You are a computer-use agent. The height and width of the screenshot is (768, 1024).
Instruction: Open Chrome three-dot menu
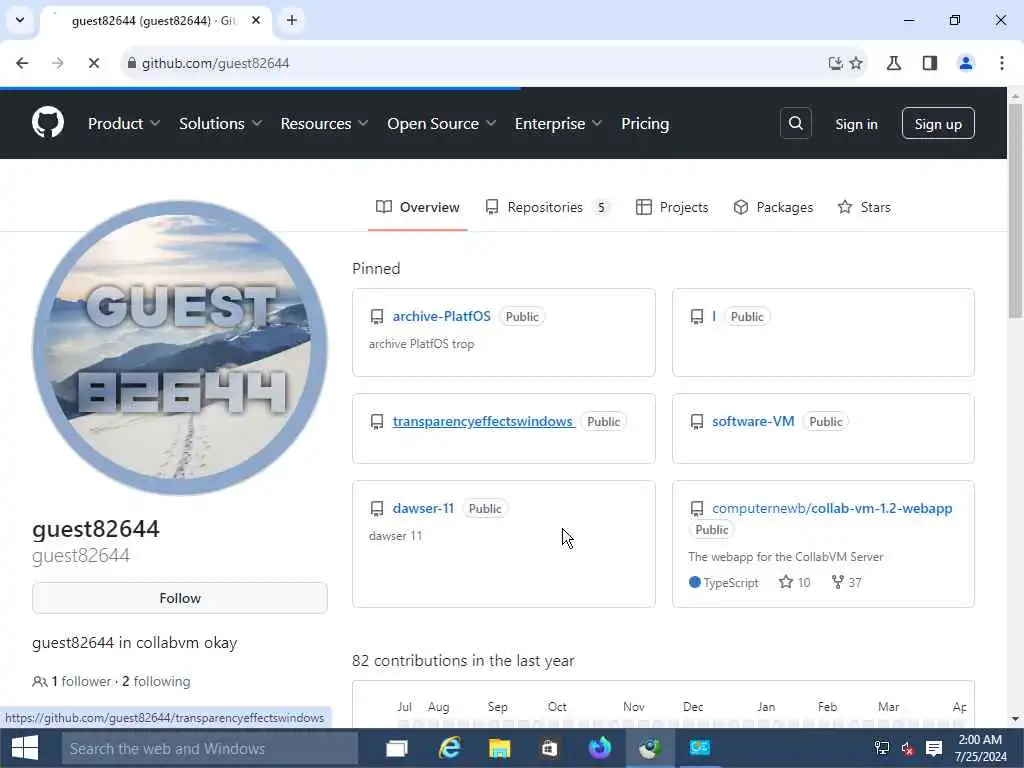point(1002,63)
